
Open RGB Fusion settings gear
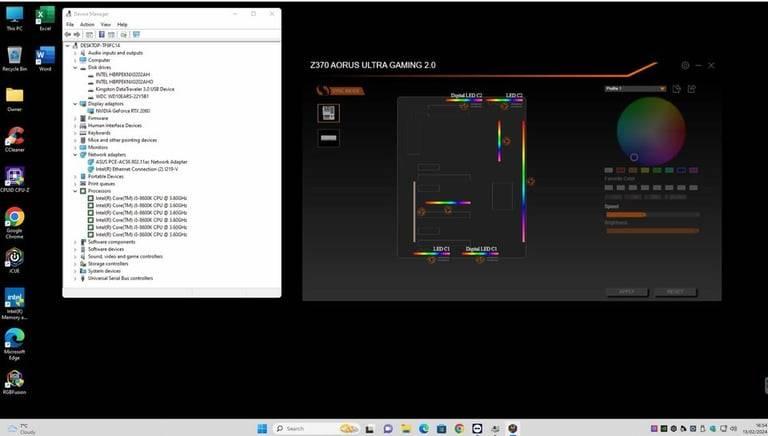(685, 65)
